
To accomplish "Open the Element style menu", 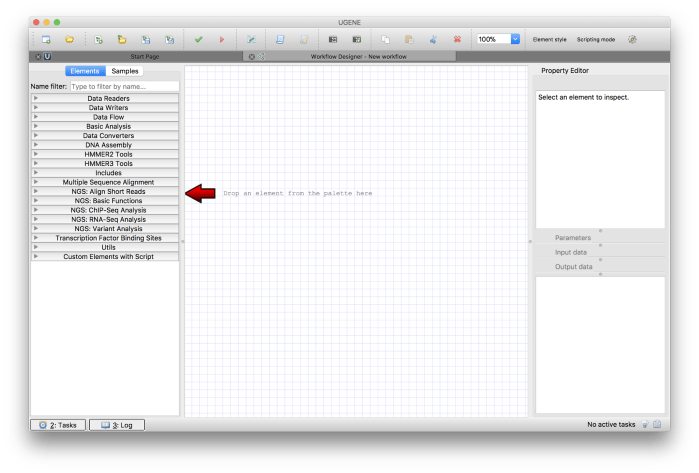I will click(x=549, y=39).
